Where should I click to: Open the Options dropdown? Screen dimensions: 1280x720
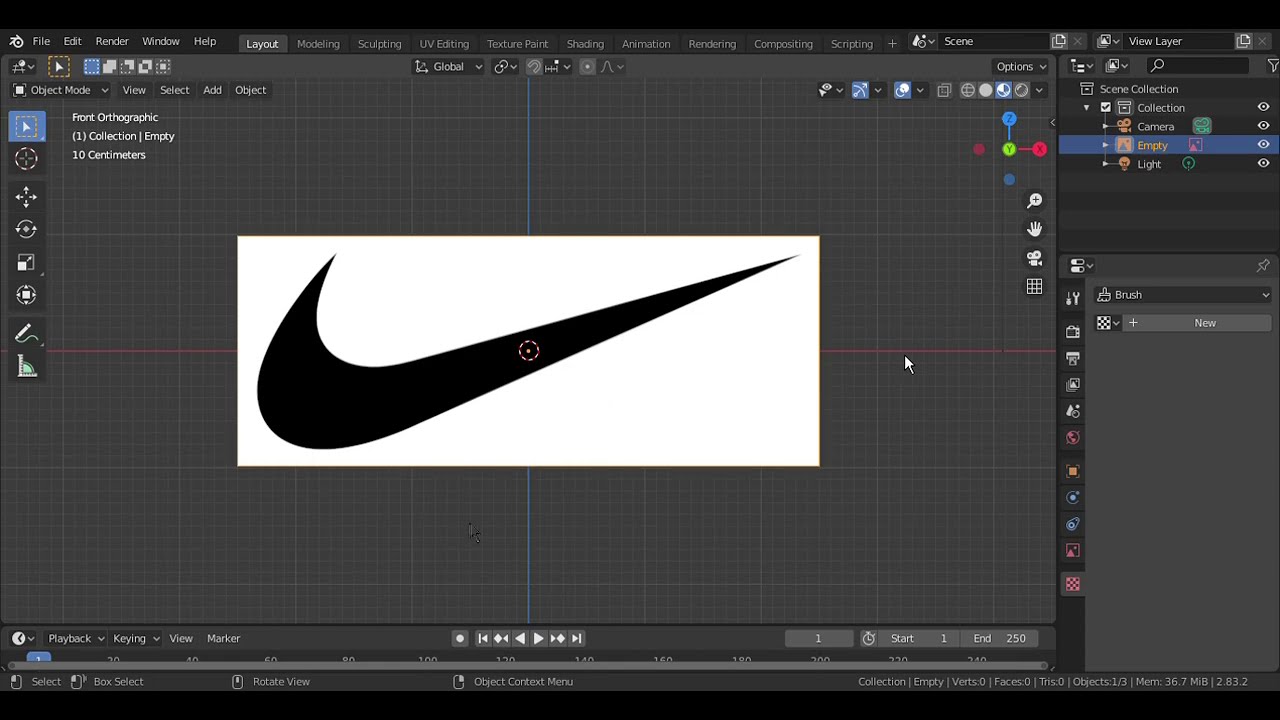(x=1021, y=67)
